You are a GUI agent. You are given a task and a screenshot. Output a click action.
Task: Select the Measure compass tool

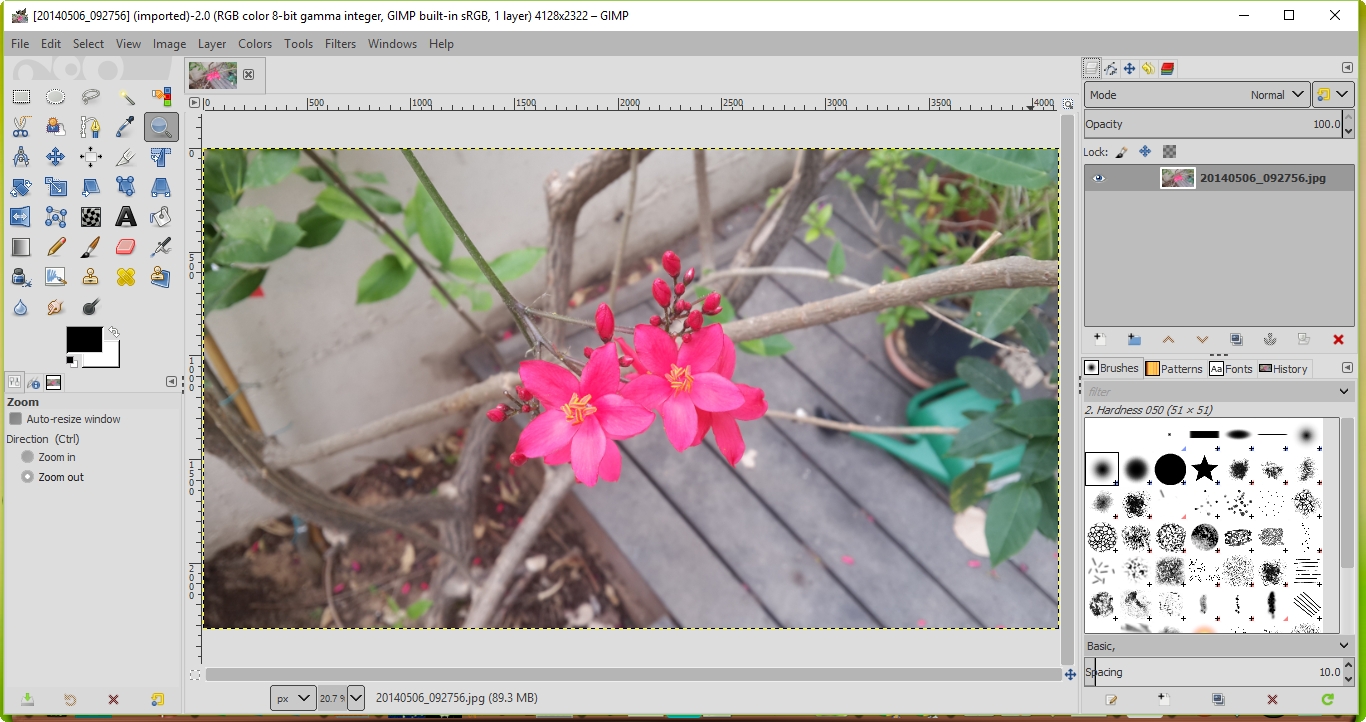pyautogui.click(x=21, y=157)
